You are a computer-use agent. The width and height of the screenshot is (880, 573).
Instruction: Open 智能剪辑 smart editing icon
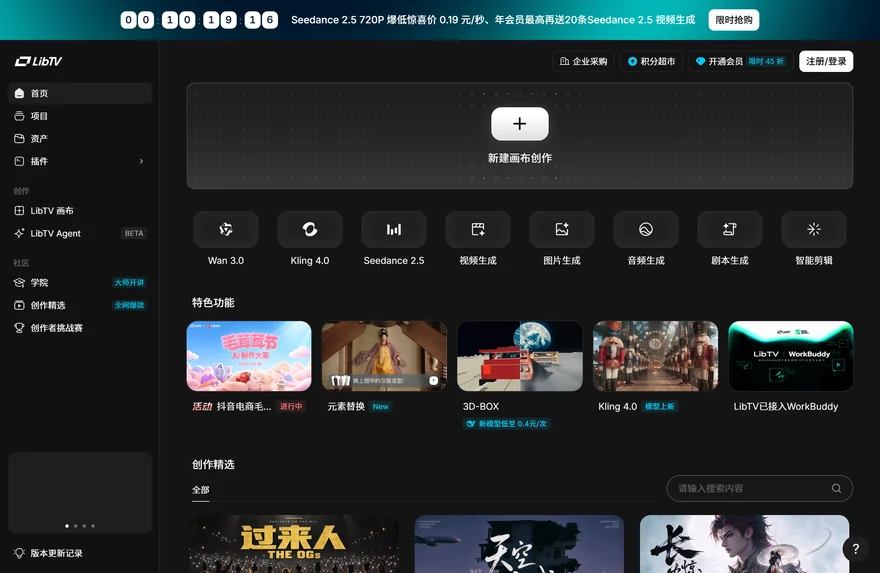814,229
